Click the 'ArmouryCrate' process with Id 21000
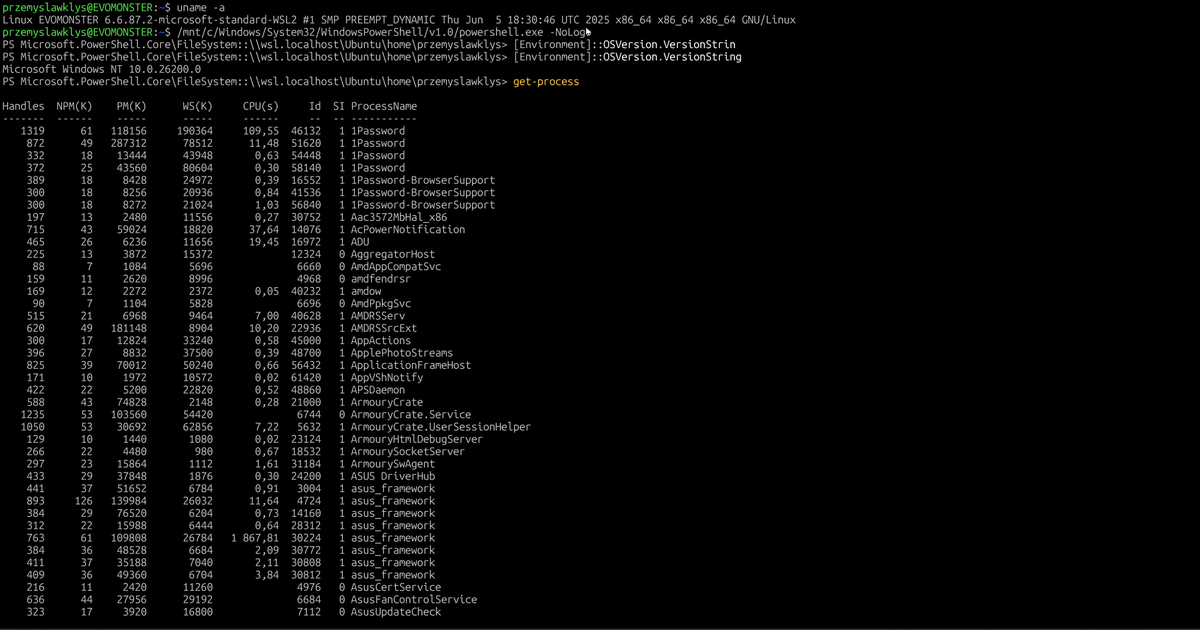The height and width of the screenshot is (630, 1200). coord(387,402)
